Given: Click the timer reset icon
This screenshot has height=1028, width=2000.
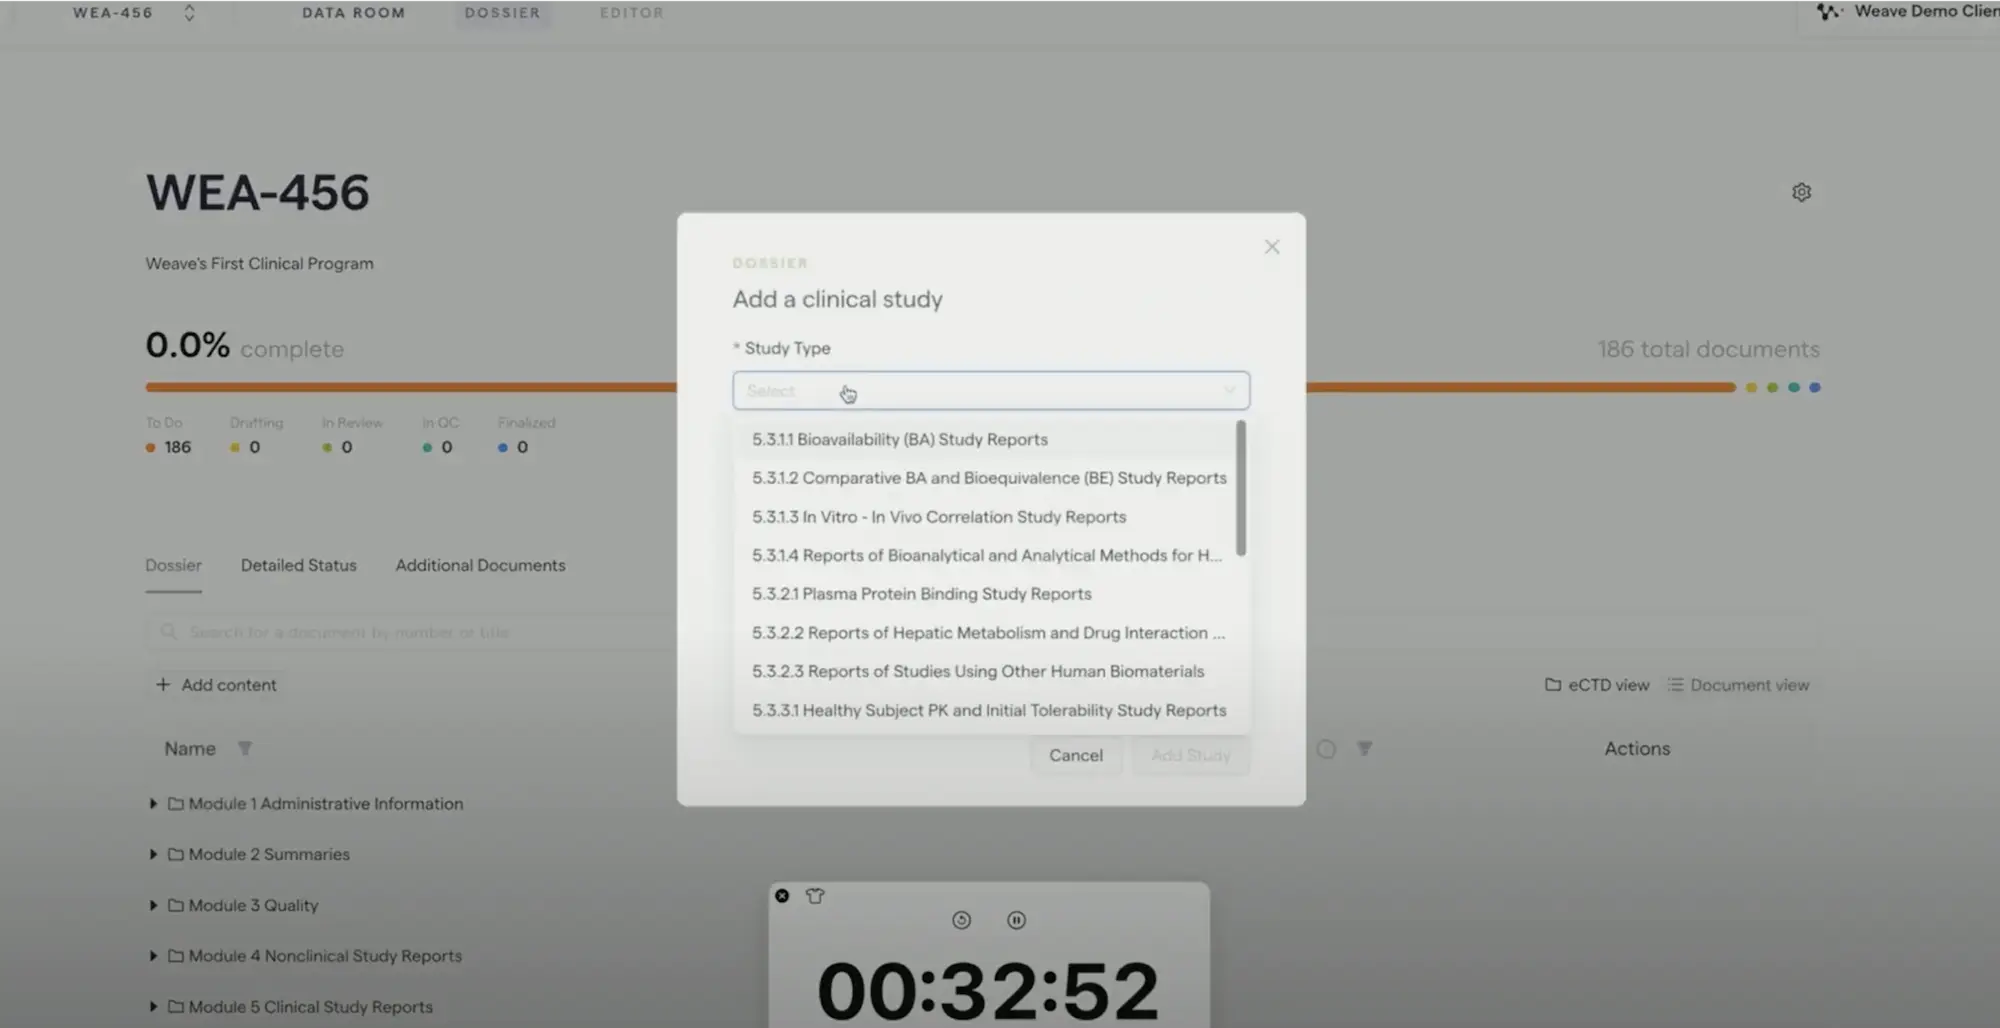Looking at the screenshot, I should (x=961, y=920).
